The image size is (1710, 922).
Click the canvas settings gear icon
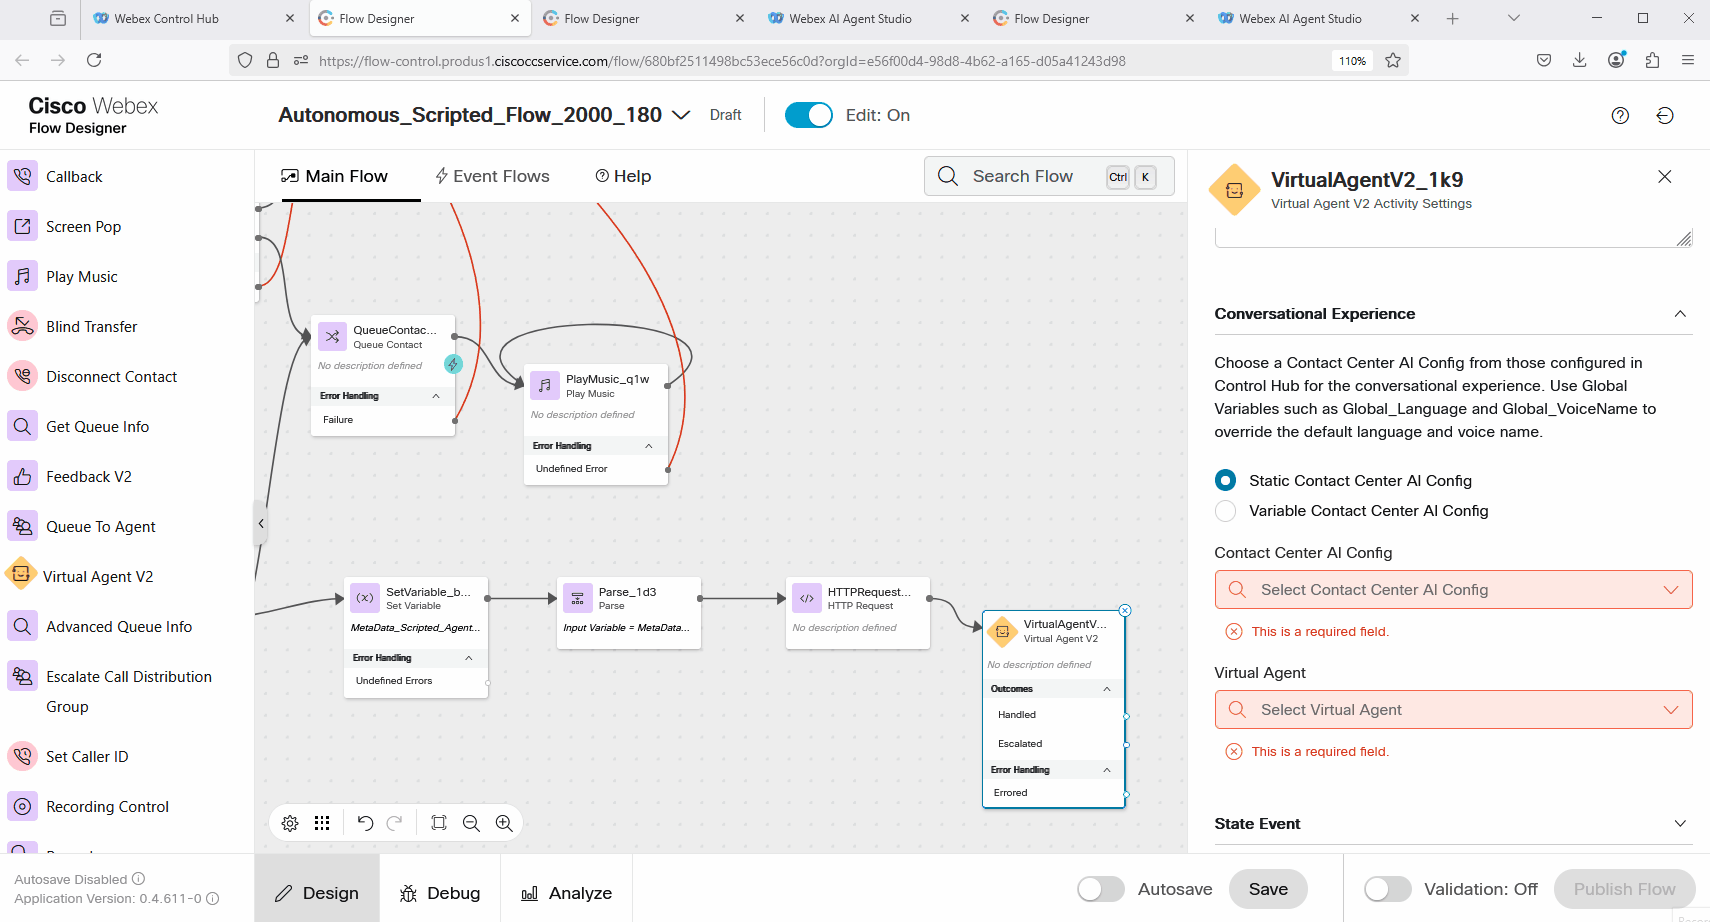point(290,823)
